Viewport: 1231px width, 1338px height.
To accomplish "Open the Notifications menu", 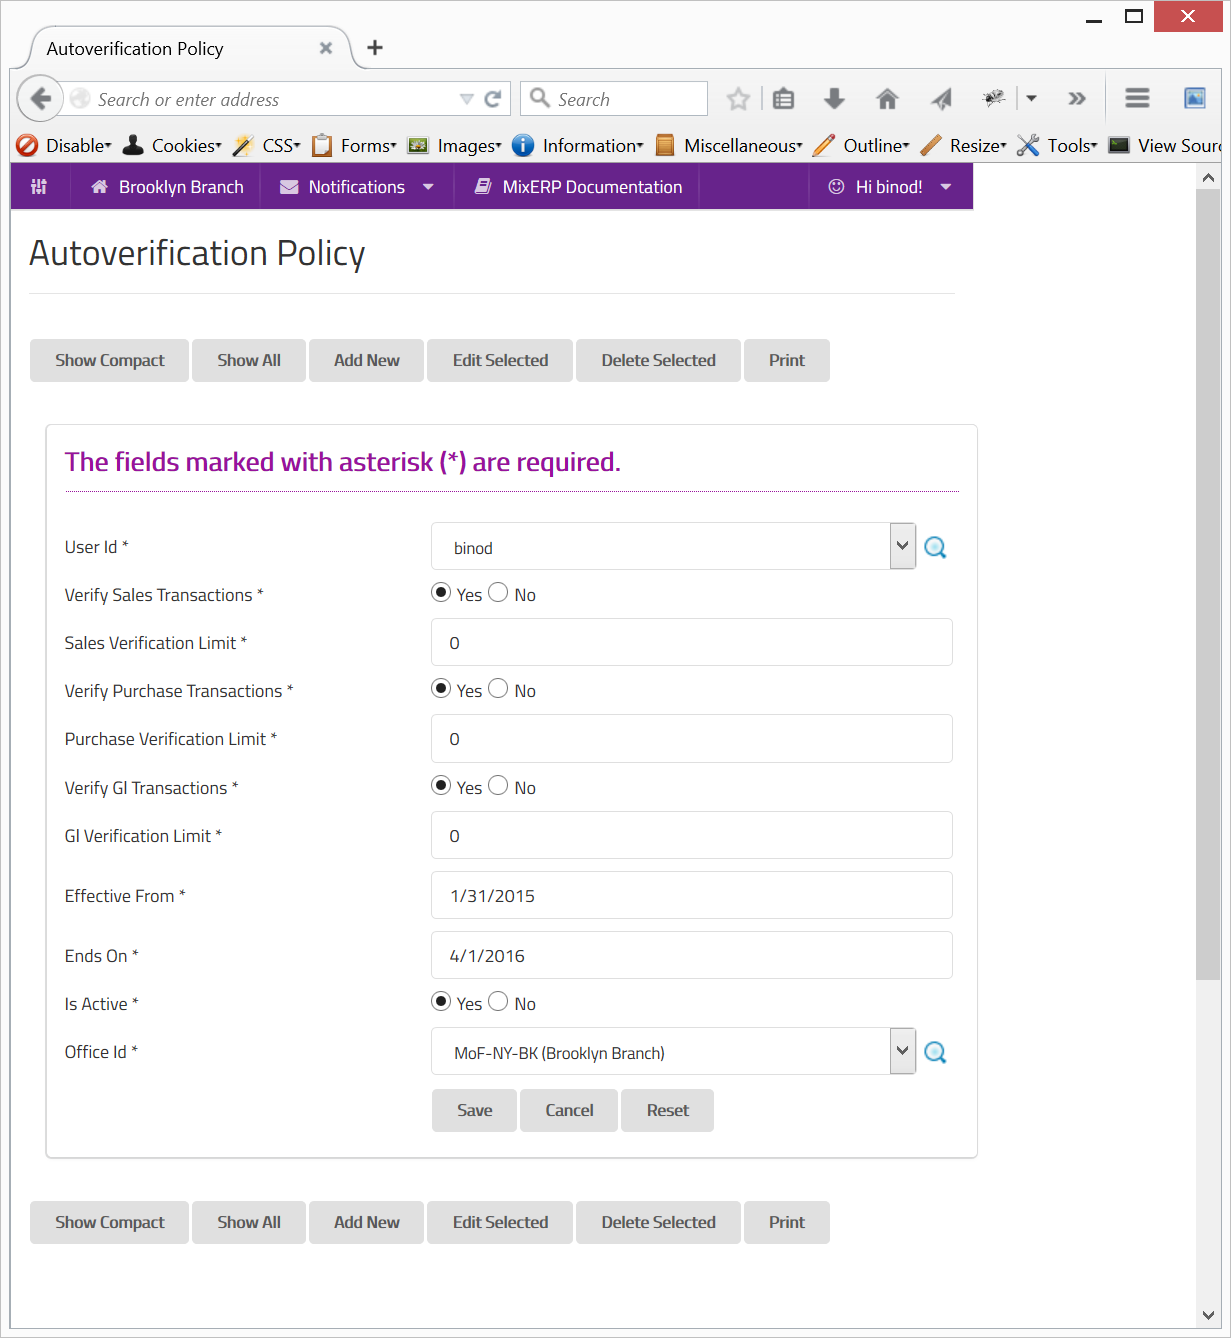I will coord(357,187).
